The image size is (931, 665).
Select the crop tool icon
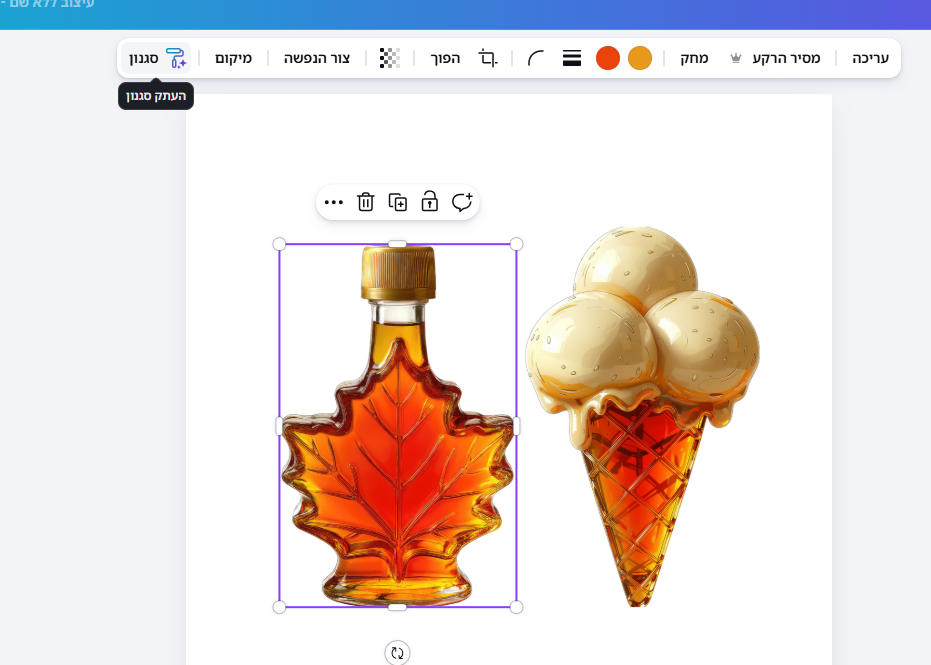(x=487, y=58)
